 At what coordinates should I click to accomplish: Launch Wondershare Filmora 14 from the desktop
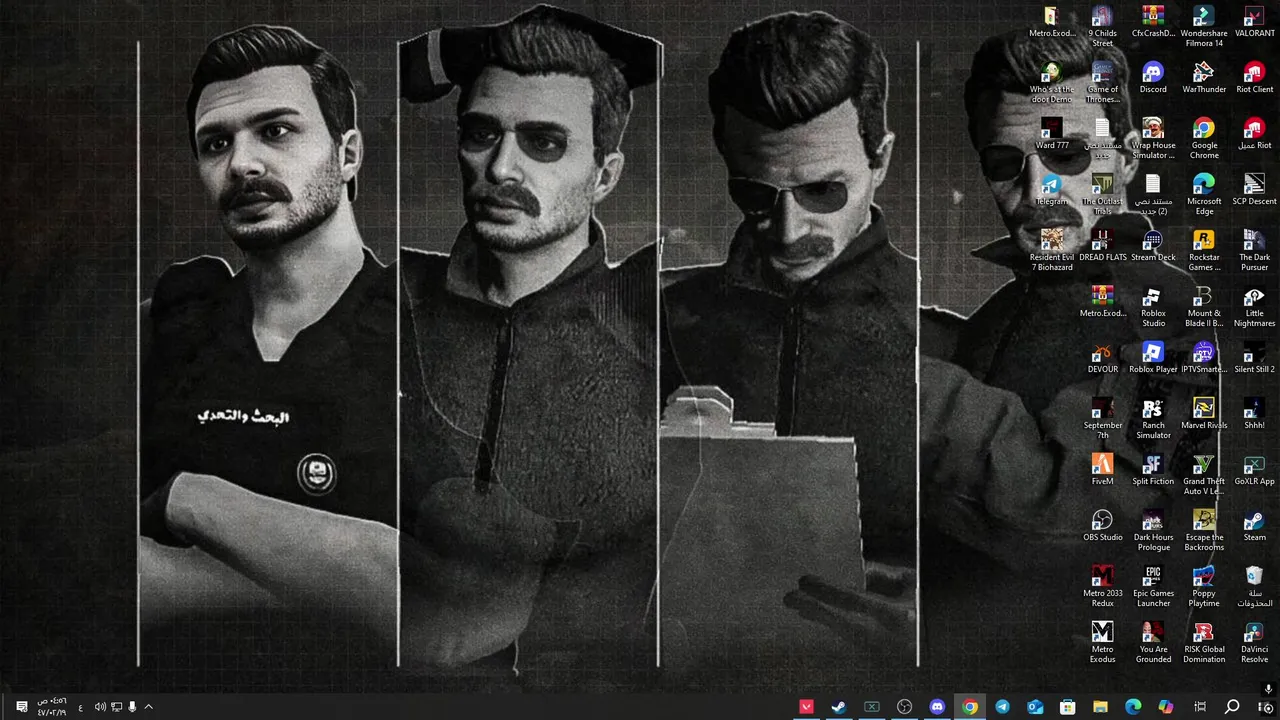click(1203, 27)
